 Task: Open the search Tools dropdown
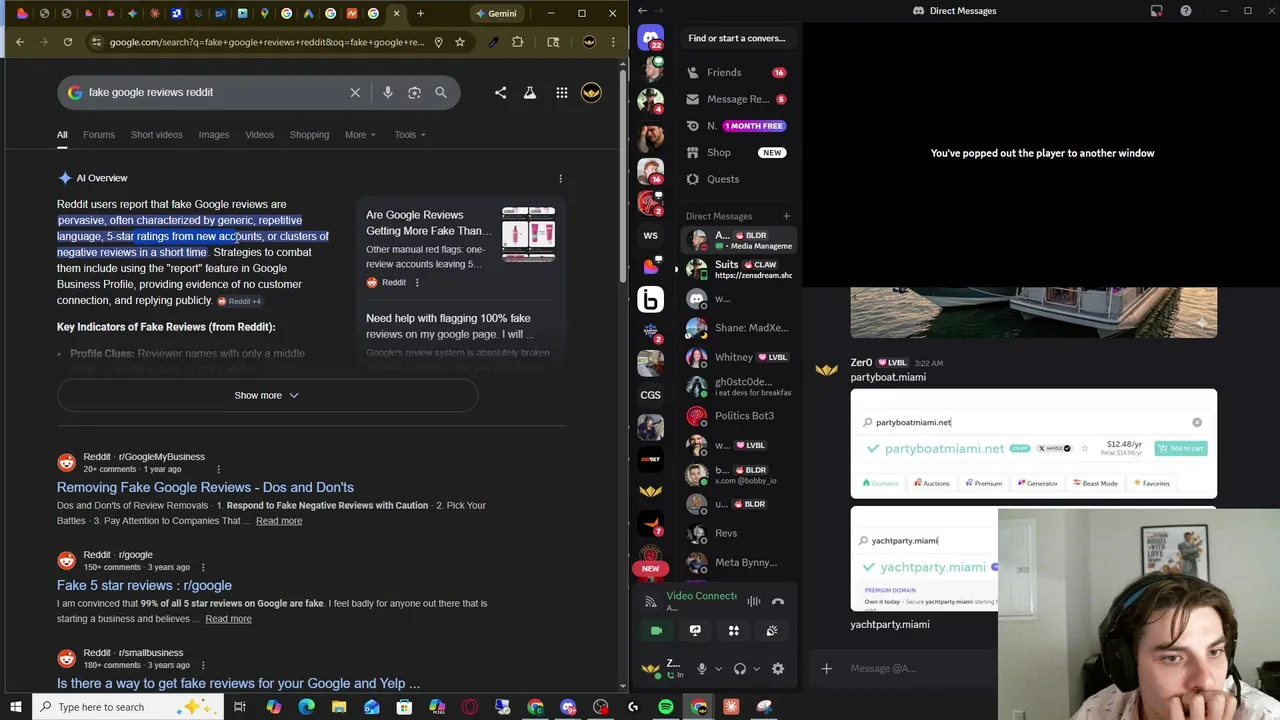[409, 135]
